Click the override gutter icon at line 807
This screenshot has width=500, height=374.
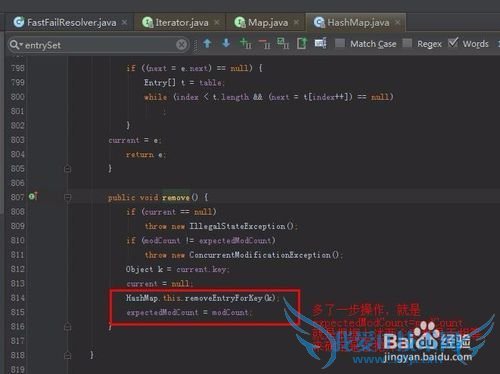point(33,196)
